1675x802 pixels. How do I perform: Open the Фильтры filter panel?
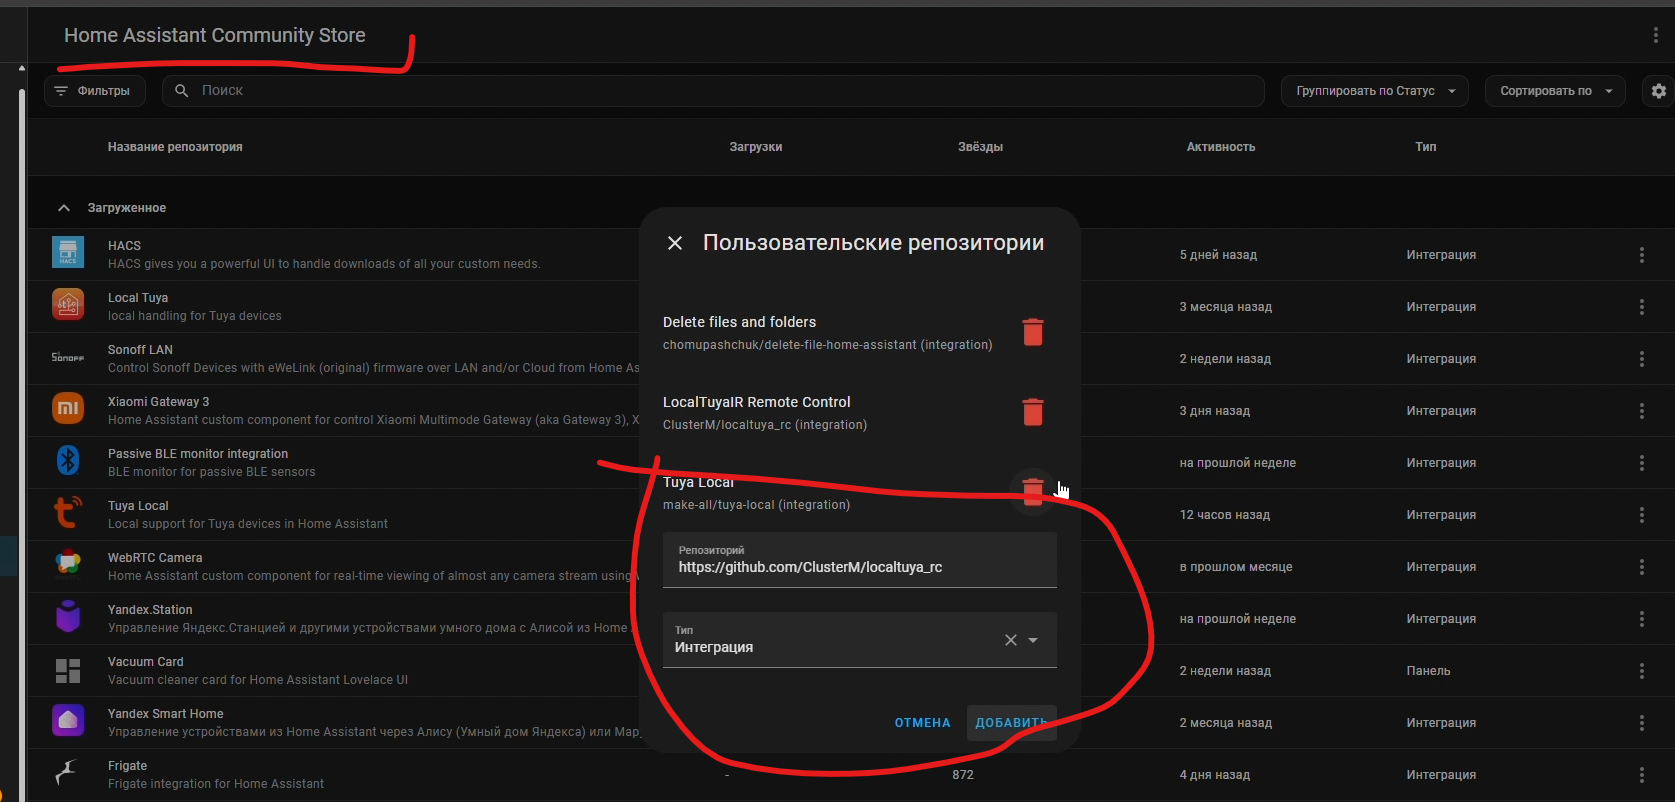(94, 91)
